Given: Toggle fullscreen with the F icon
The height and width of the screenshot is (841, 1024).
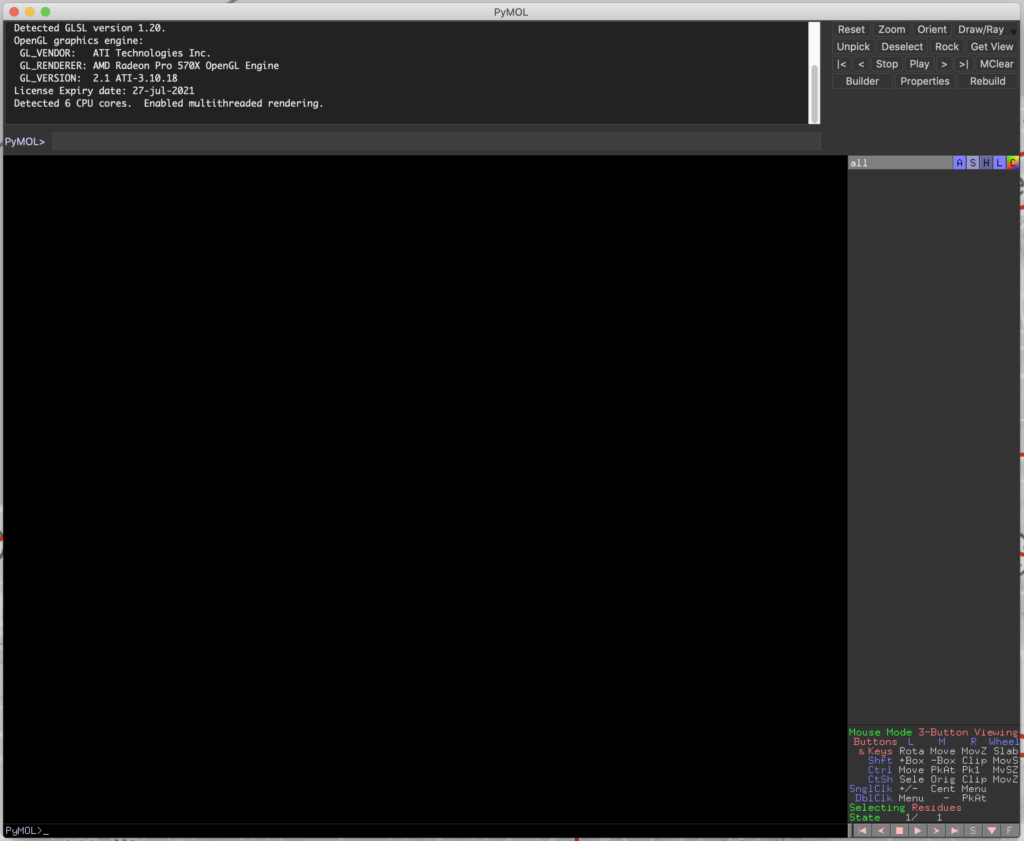Looking at the screenshot, I should (1010, 831).
